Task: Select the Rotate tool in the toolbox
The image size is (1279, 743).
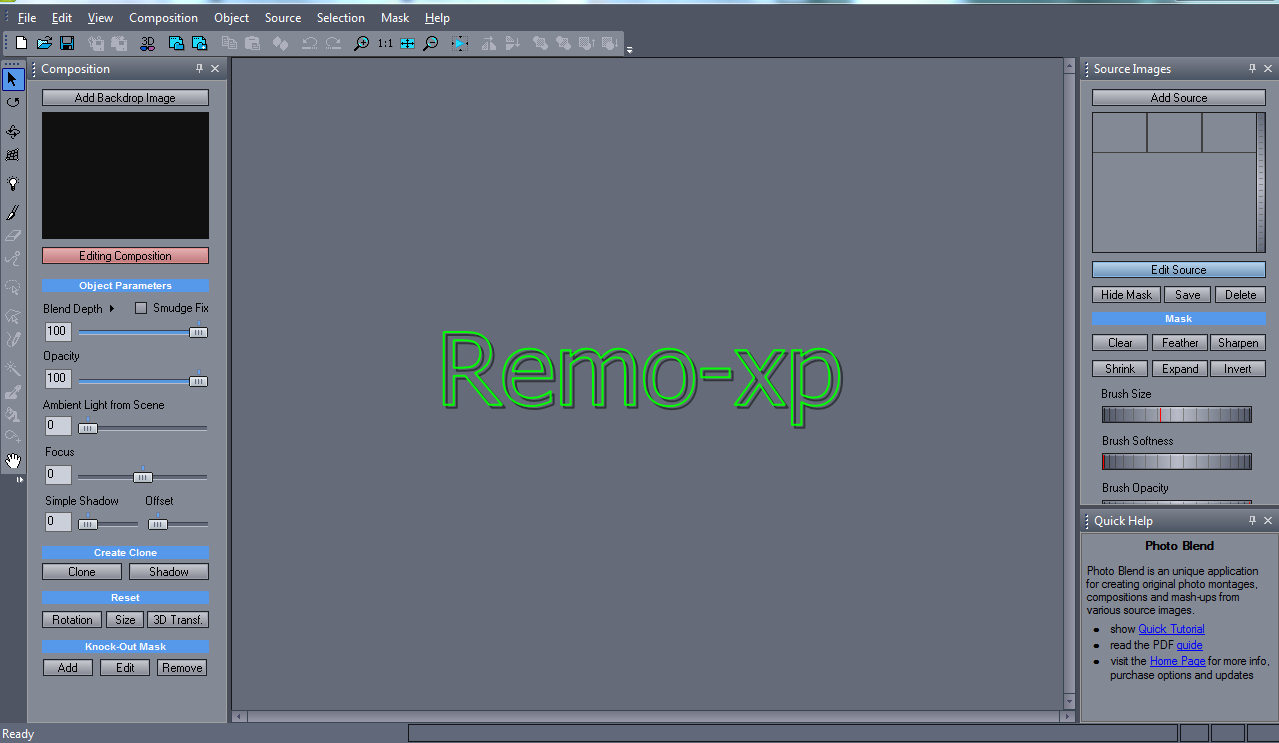Action: pos(13,102)
